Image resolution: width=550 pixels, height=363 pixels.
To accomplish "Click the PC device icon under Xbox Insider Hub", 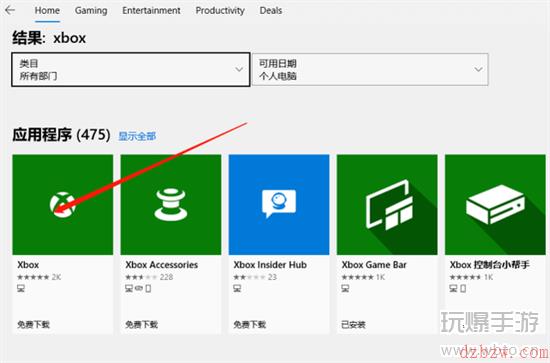I will pos(237,289).
